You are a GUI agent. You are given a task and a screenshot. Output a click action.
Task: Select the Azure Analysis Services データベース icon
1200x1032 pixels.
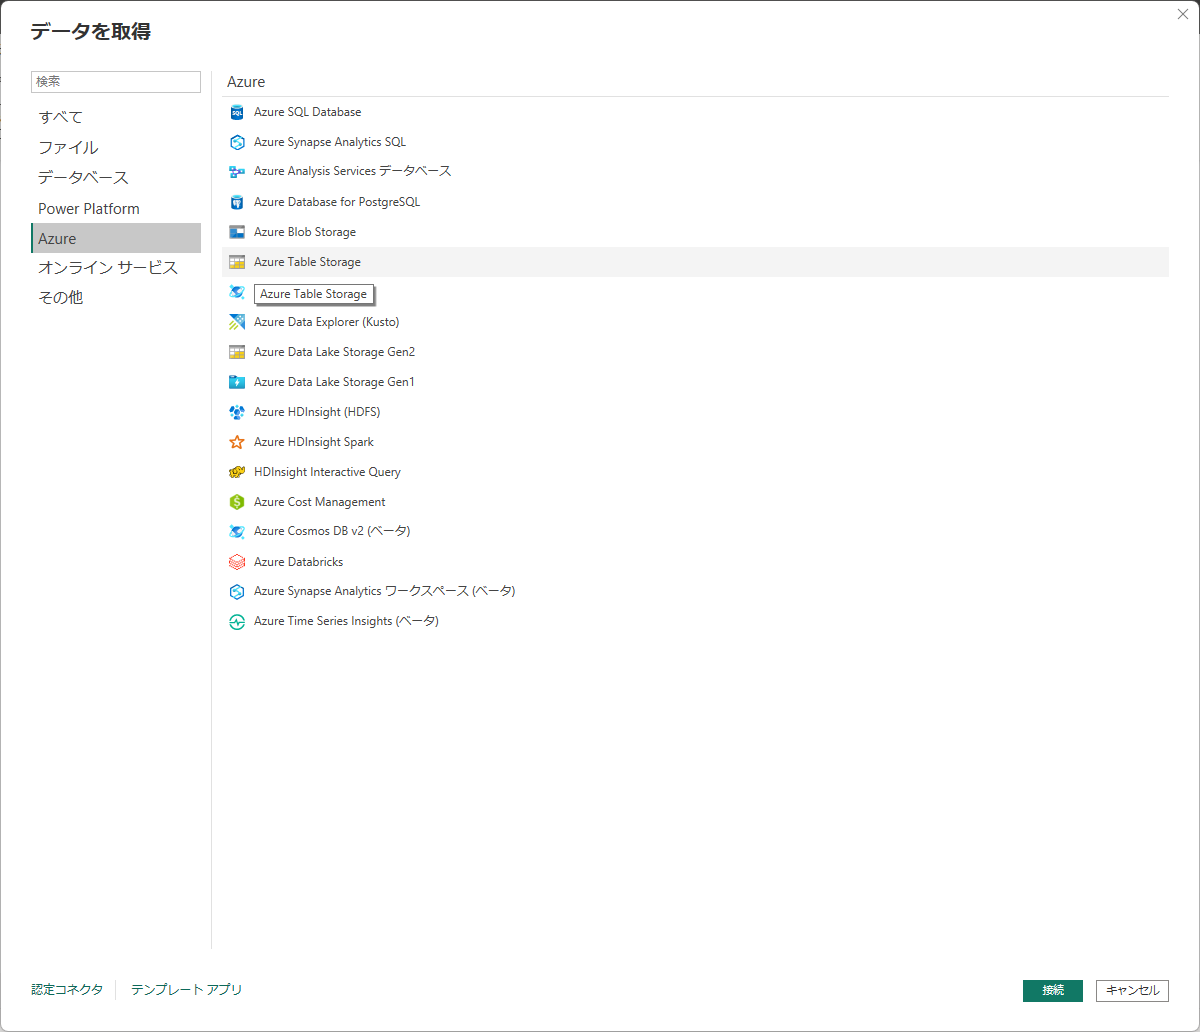point(238,172)
